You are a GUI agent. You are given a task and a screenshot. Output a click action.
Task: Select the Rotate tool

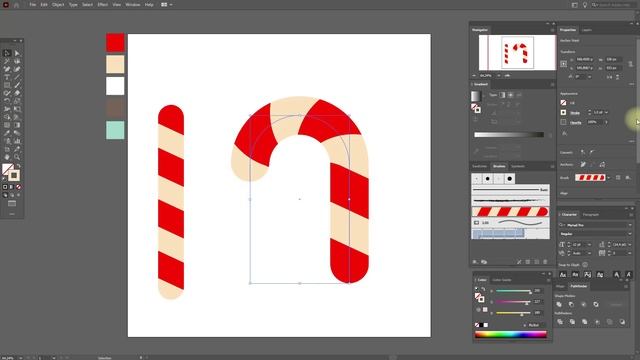[7, 101]
